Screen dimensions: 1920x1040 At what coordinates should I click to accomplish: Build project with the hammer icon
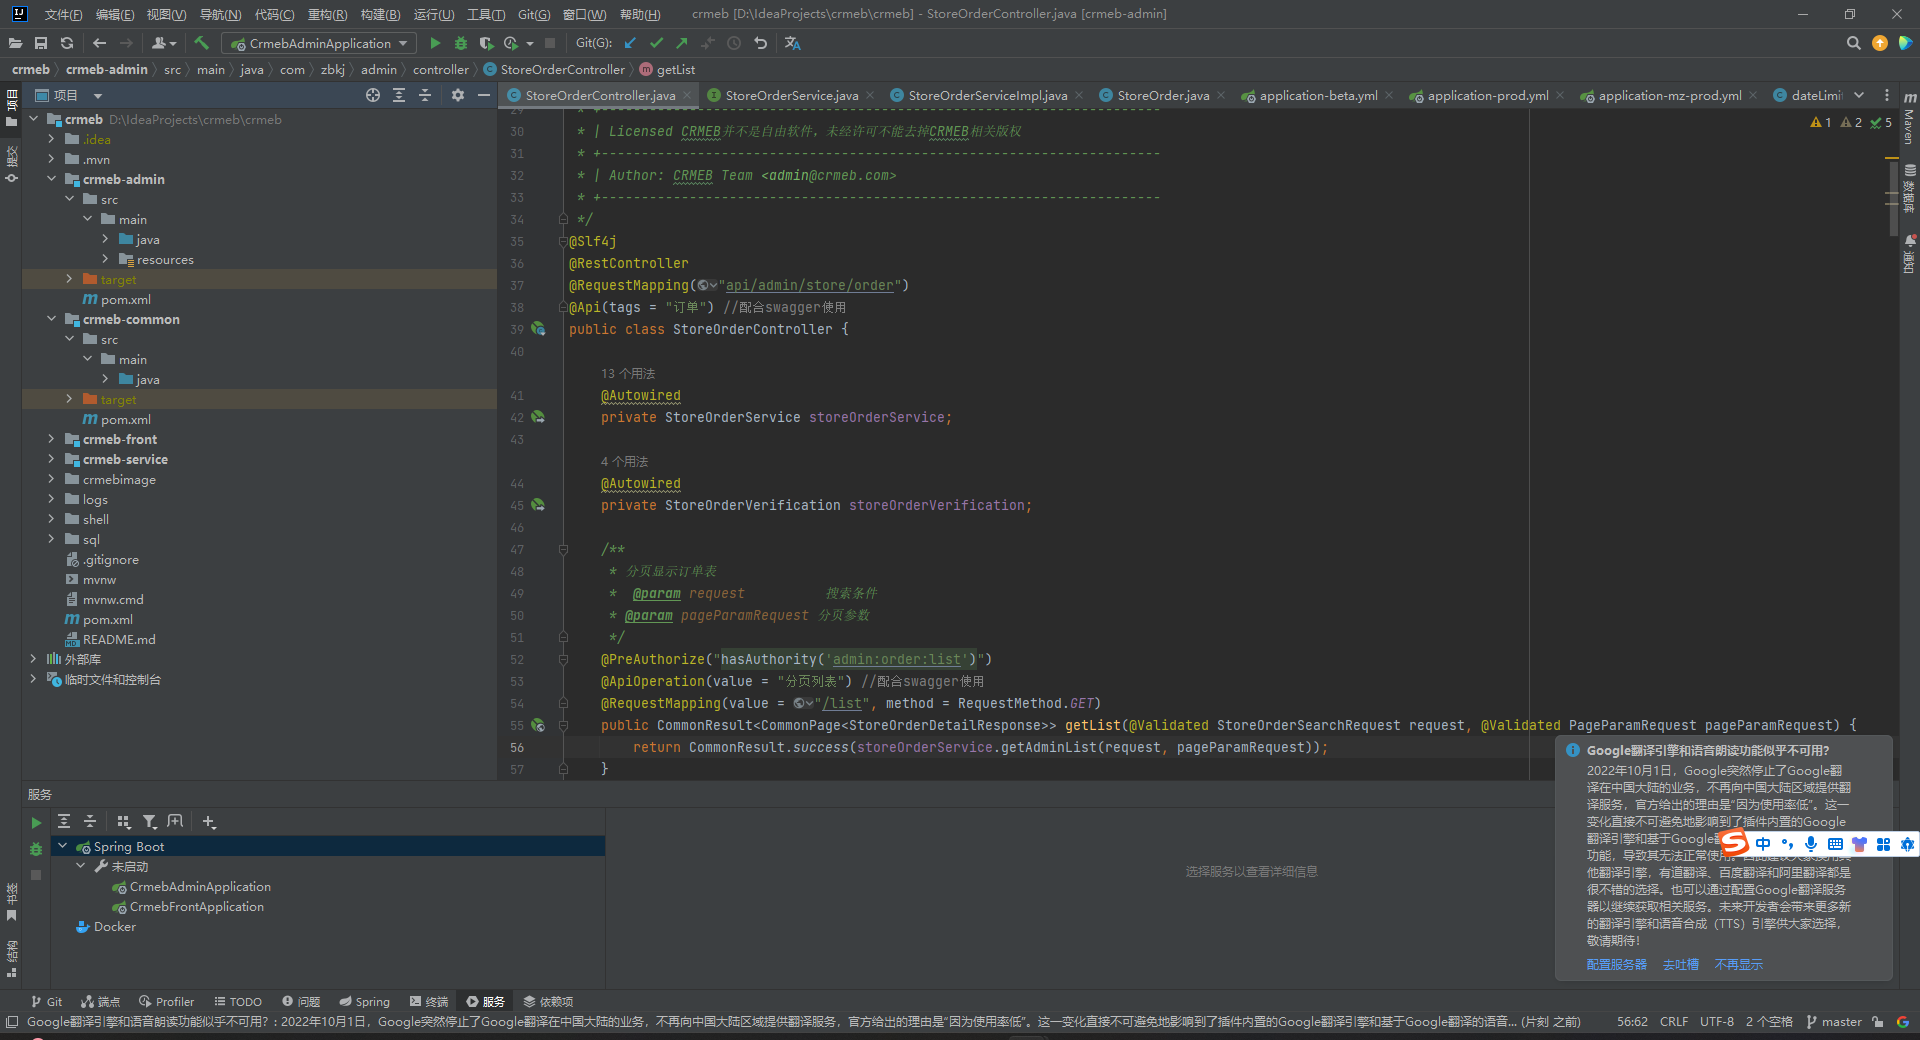pyautogui.click(x=202, y=43)
